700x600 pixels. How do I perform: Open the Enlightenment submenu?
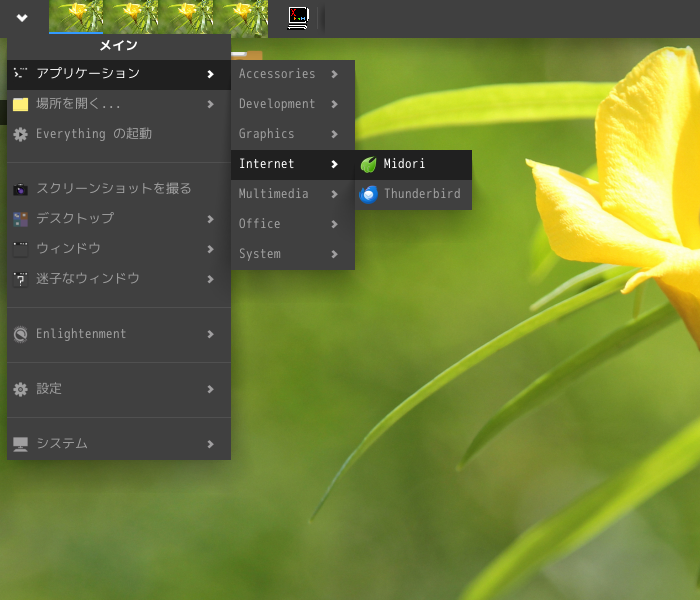[119, 334]
